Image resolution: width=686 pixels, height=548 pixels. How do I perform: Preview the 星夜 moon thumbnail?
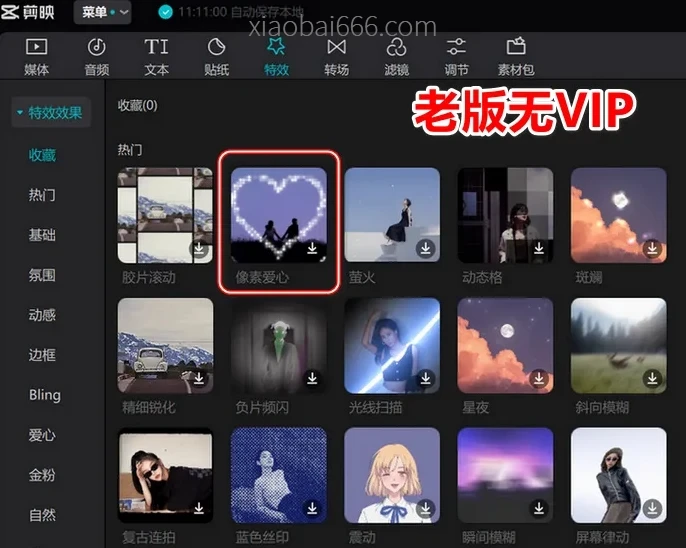(x=505, y=346)
